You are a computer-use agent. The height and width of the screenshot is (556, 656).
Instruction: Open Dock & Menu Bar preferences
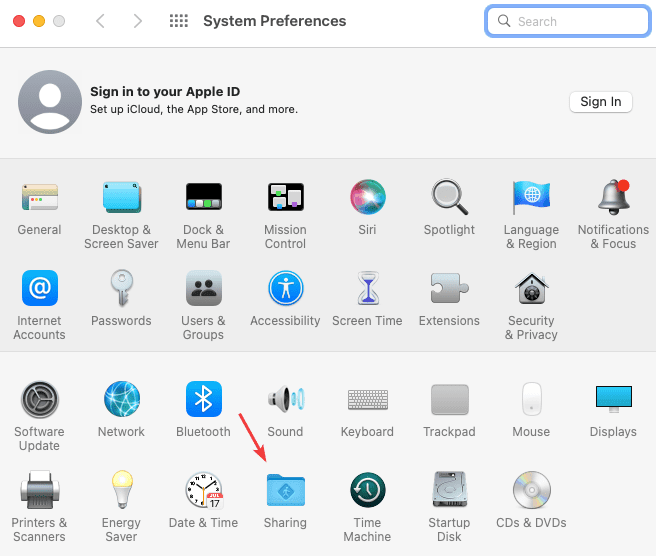[203, 198]
